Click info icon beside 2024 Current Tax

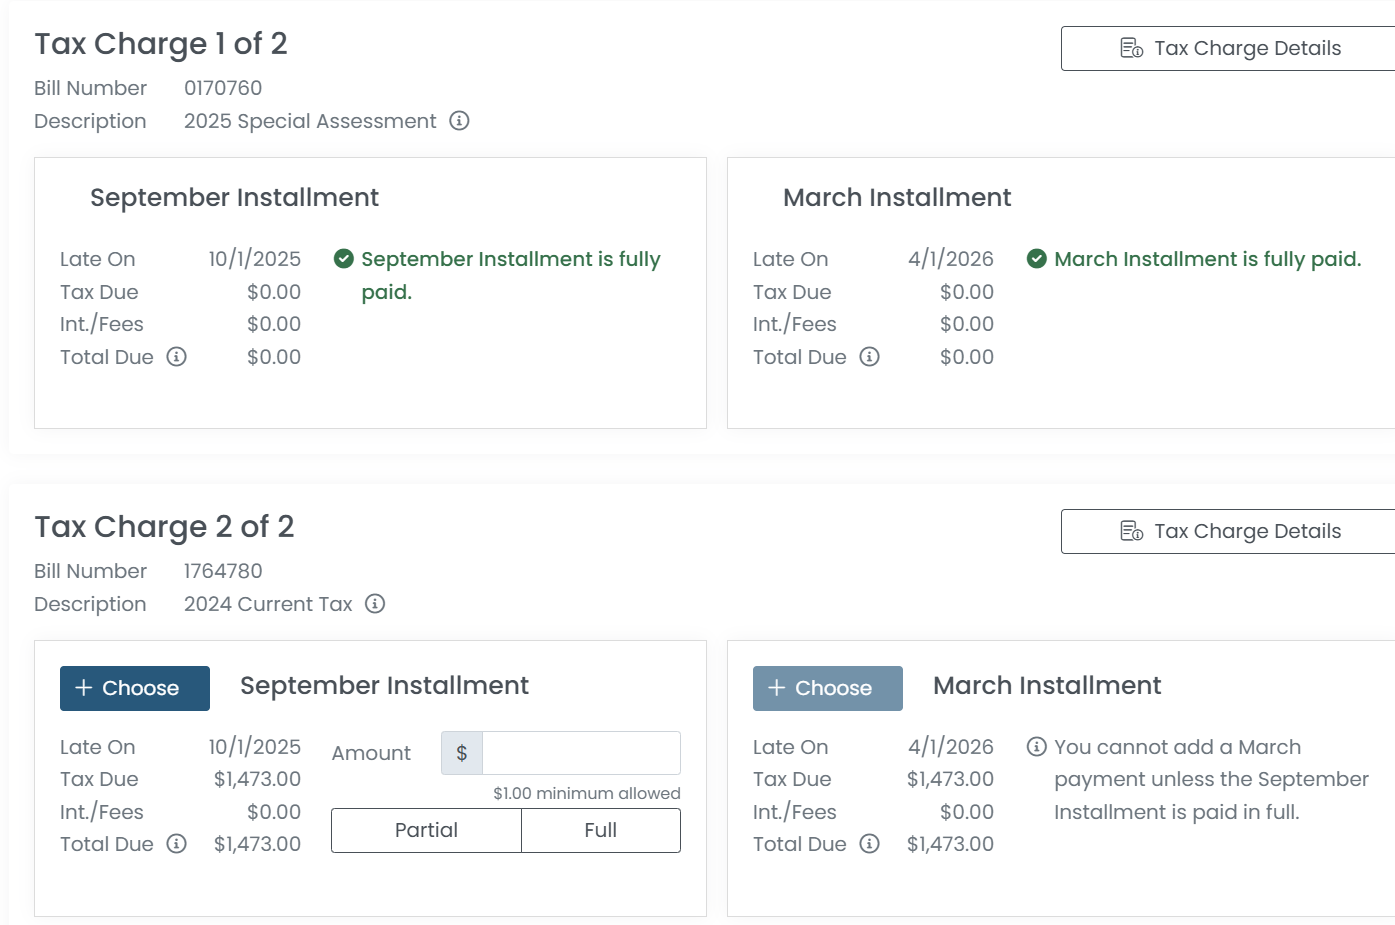pos(375,604)
